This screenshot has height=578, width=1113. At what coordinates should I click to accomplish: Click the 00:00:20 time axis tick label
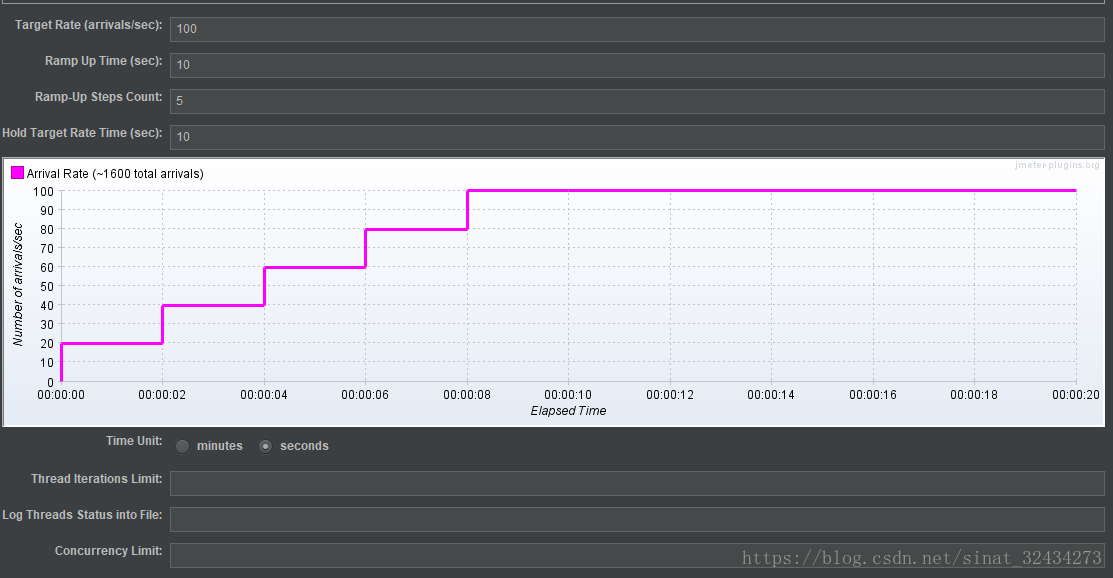point(1075,395)
